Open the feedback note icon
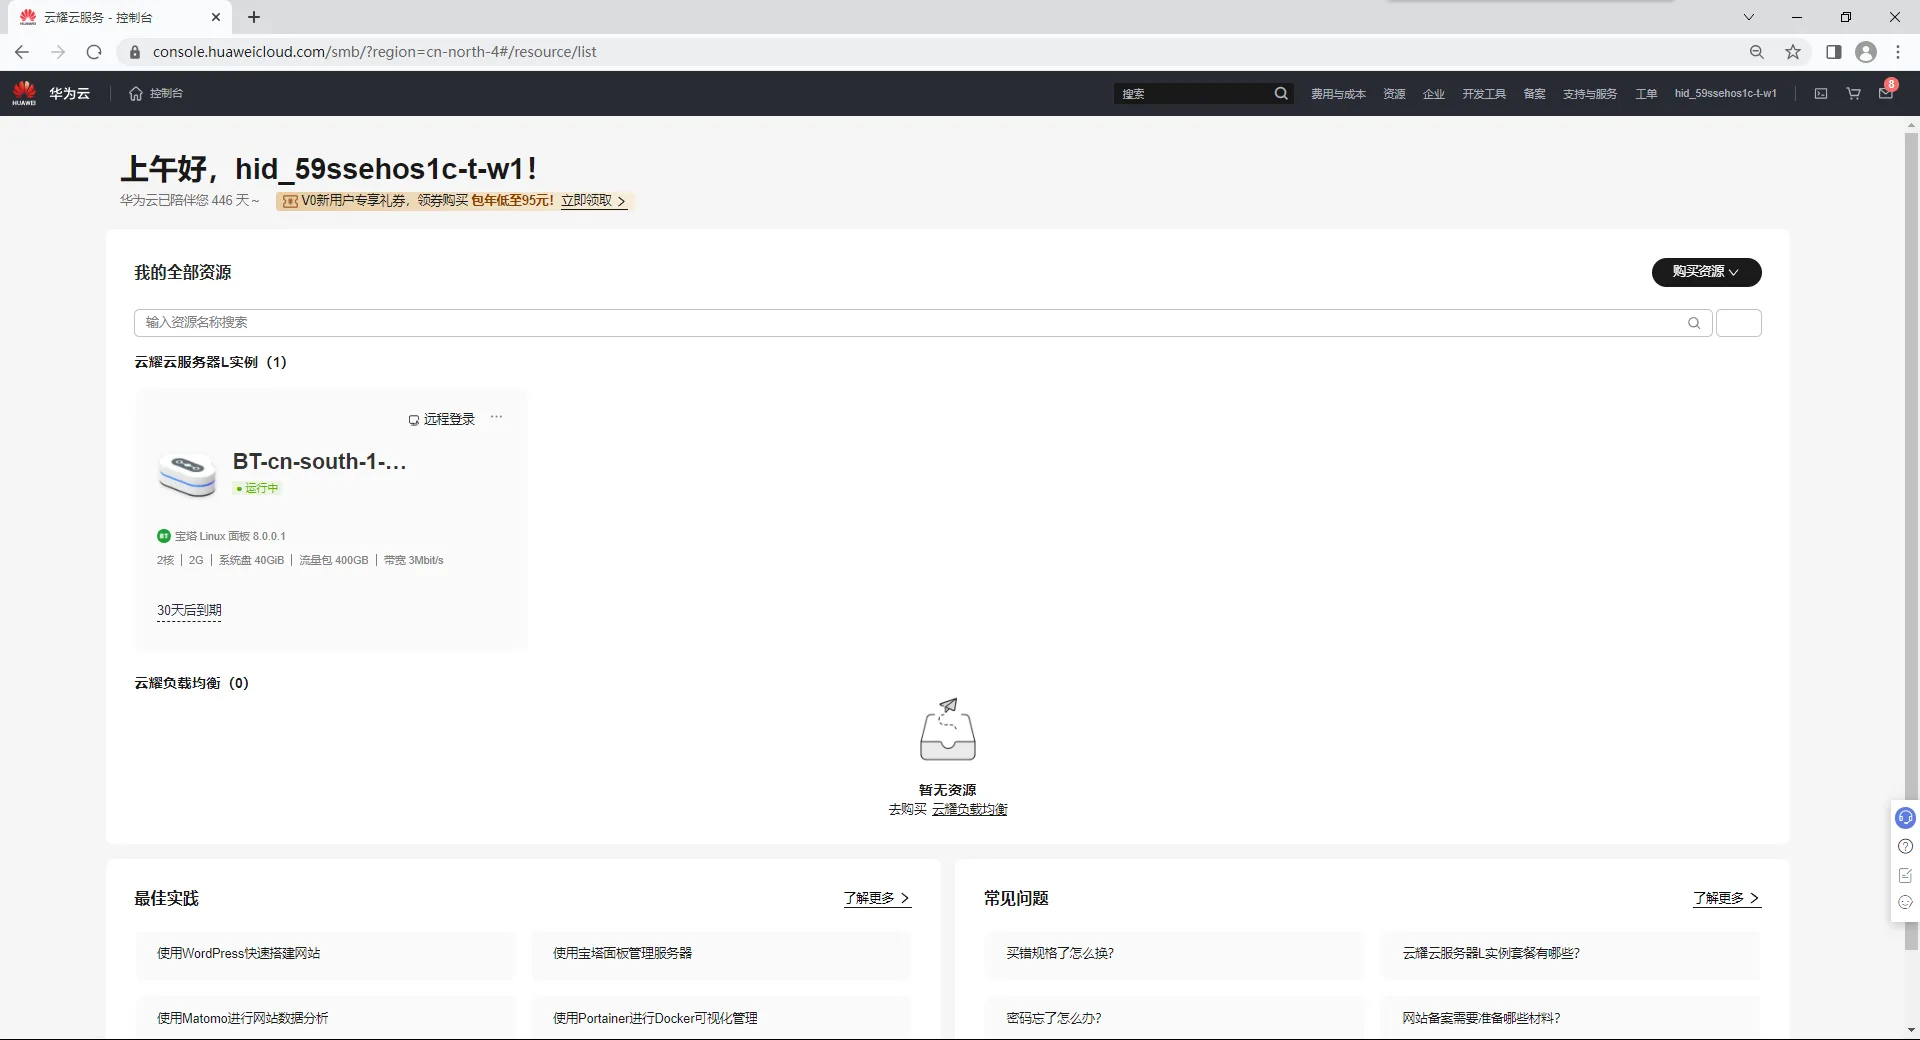 click(1905, 875)
